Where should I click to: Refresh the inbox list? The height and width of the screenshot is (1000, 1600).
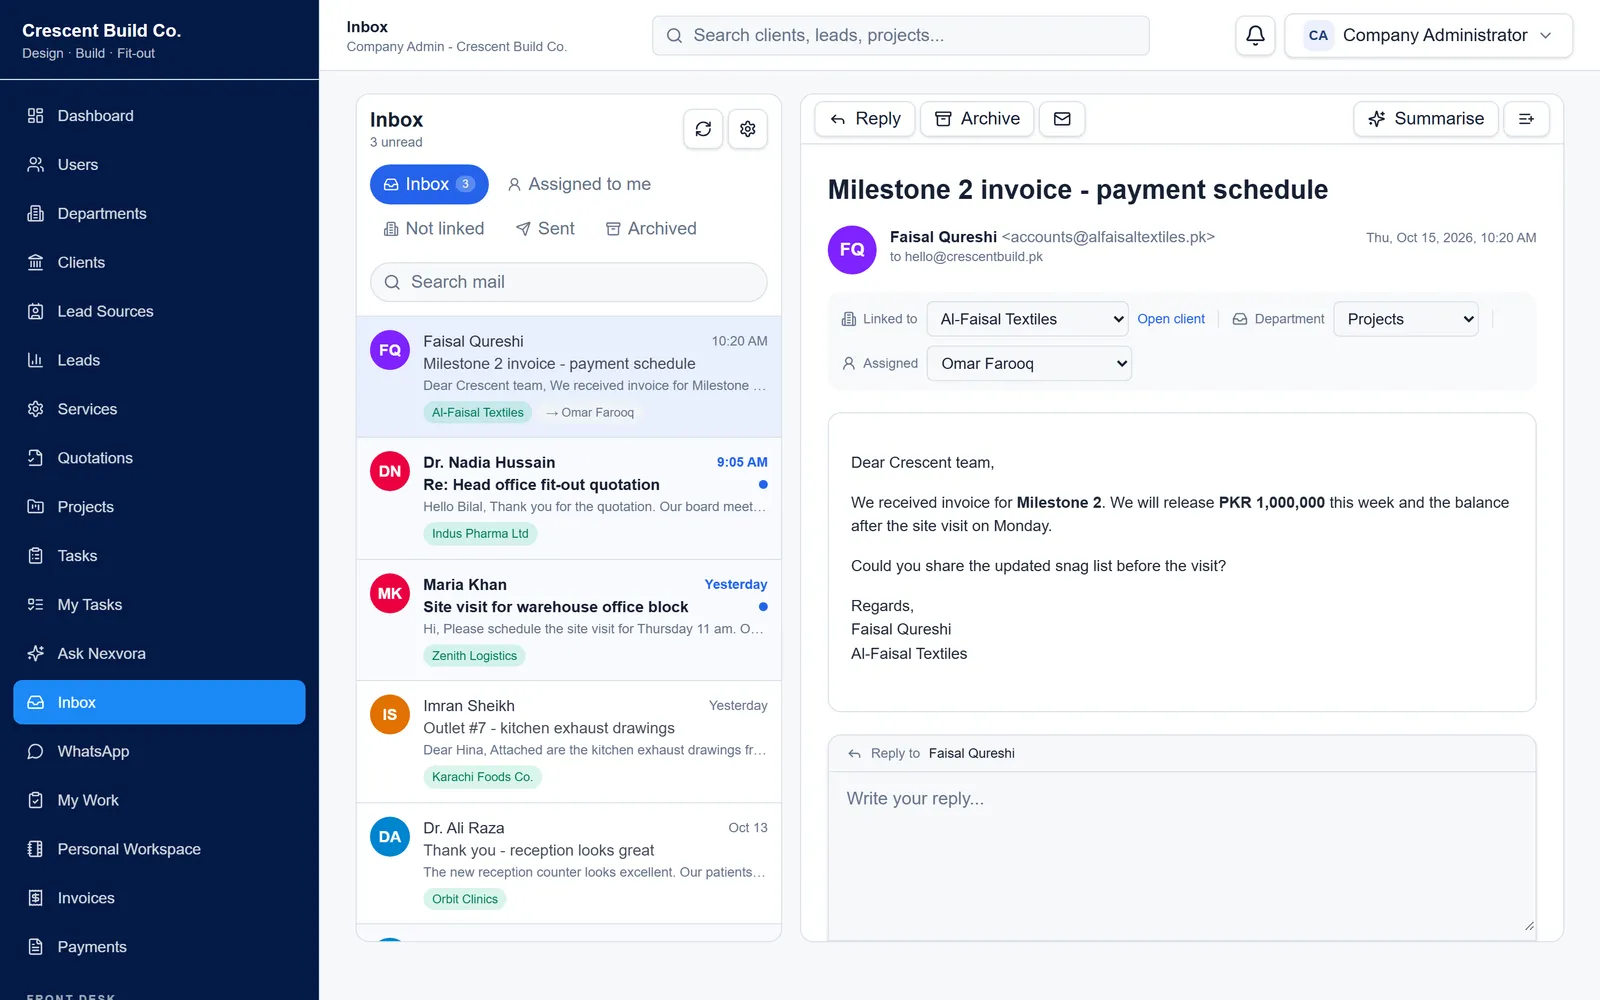coord(703,129)
